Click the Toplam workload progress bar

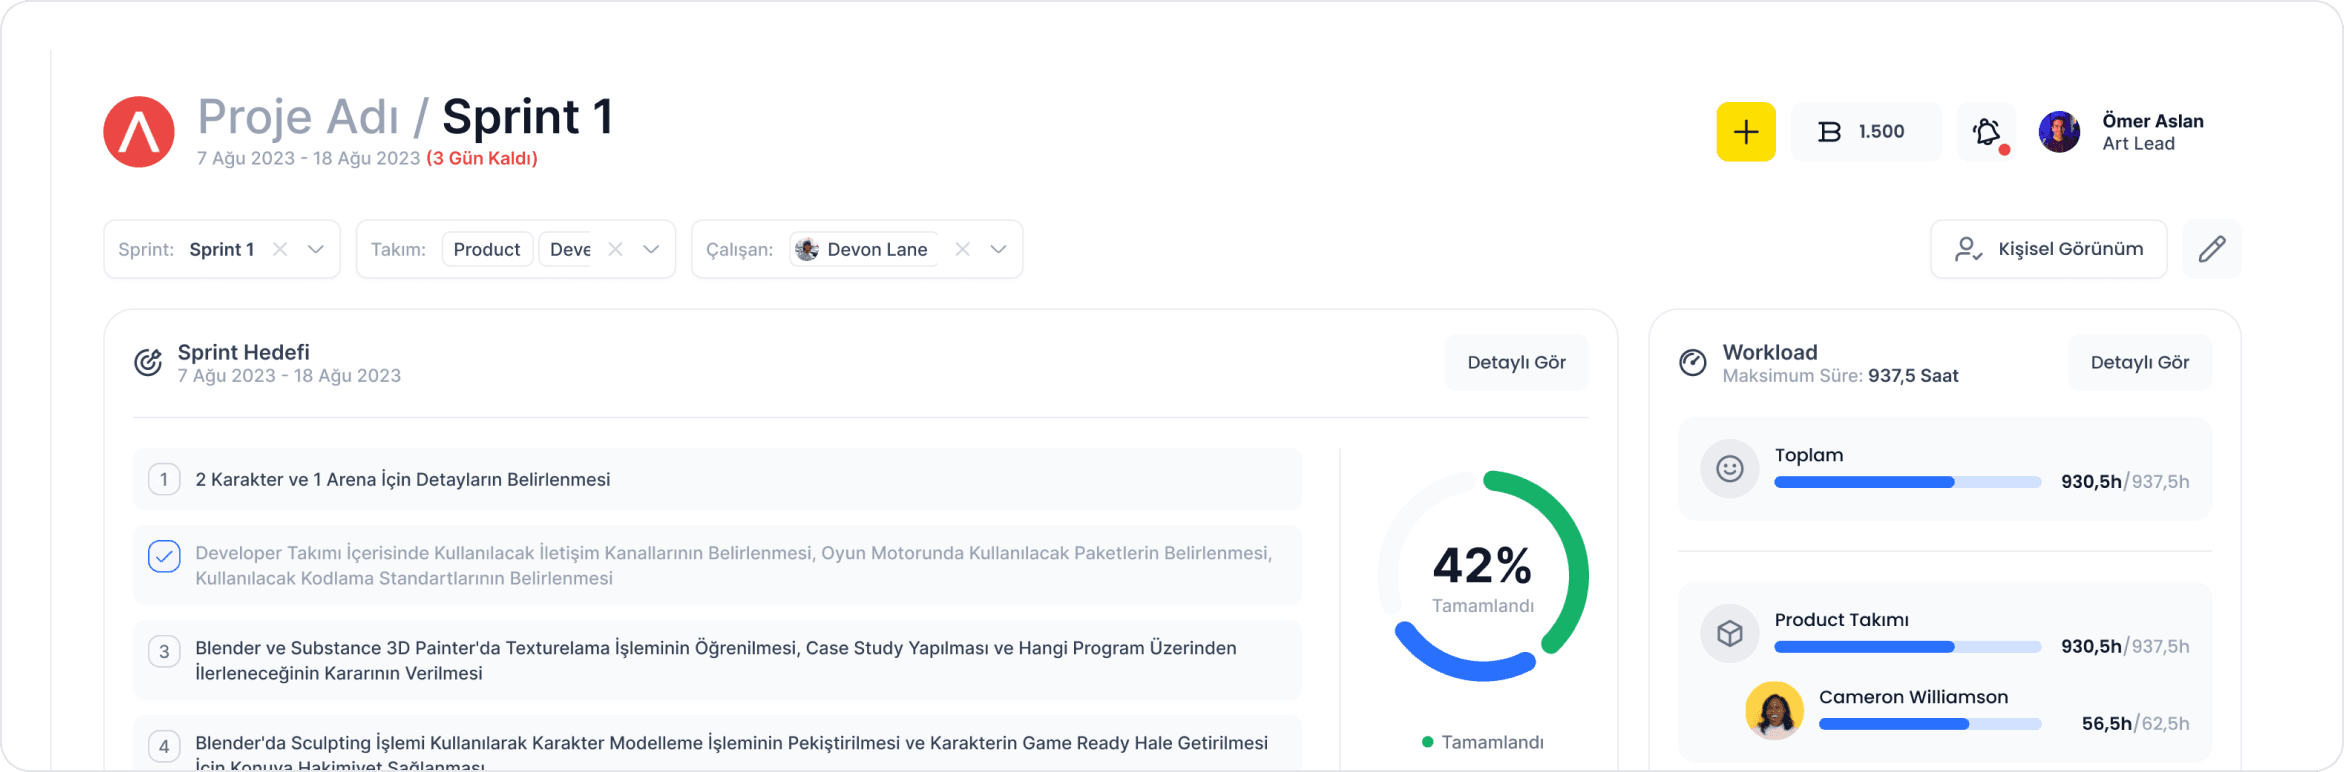(1907, 482)
